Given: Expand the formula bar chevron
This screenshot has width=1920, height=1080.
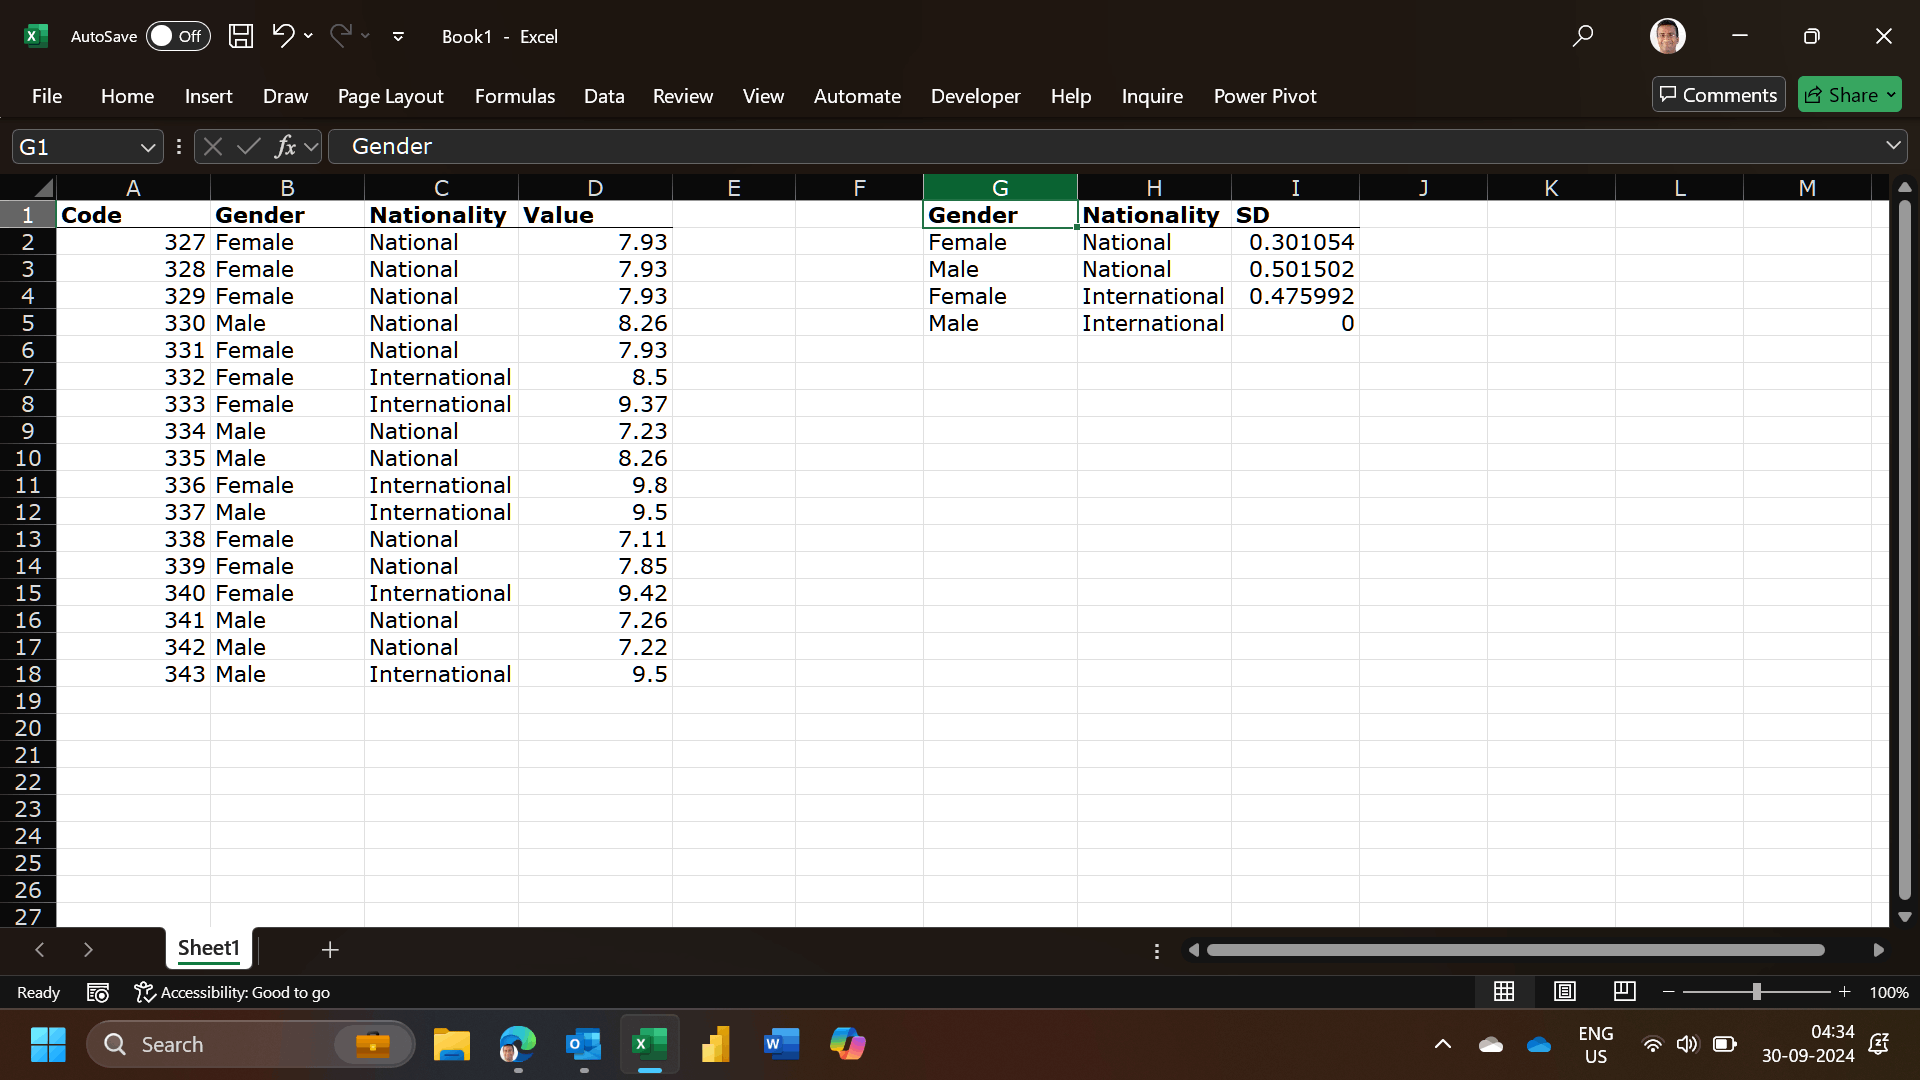Looking at the screenshot, I should (1893, 146).
